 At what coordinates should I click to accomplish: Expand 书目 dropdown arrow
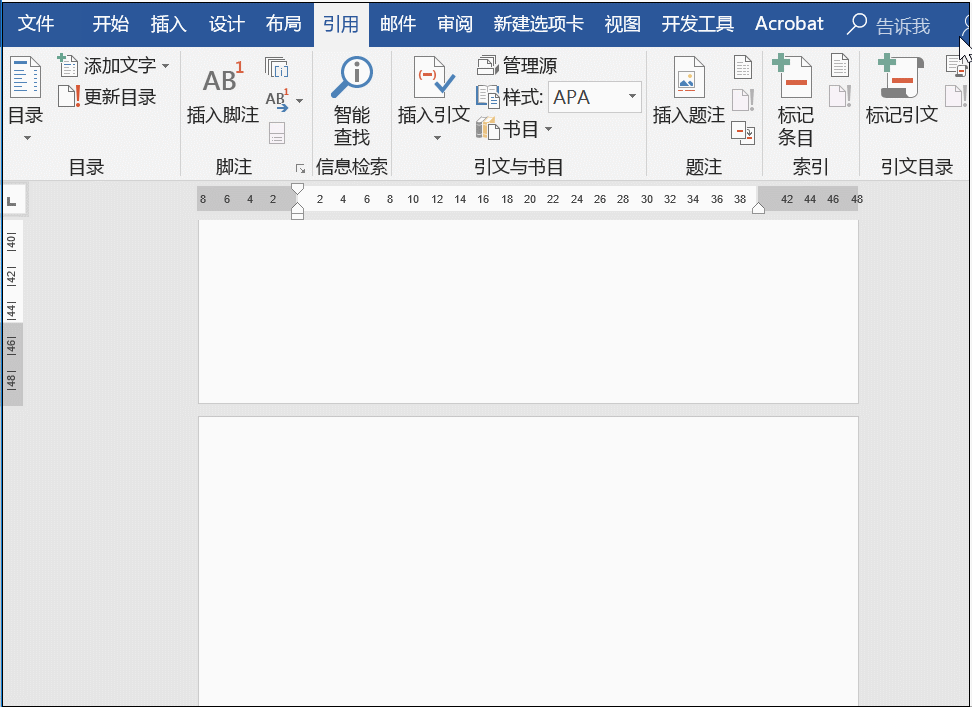pyautogui.click(x=549, y=129)
